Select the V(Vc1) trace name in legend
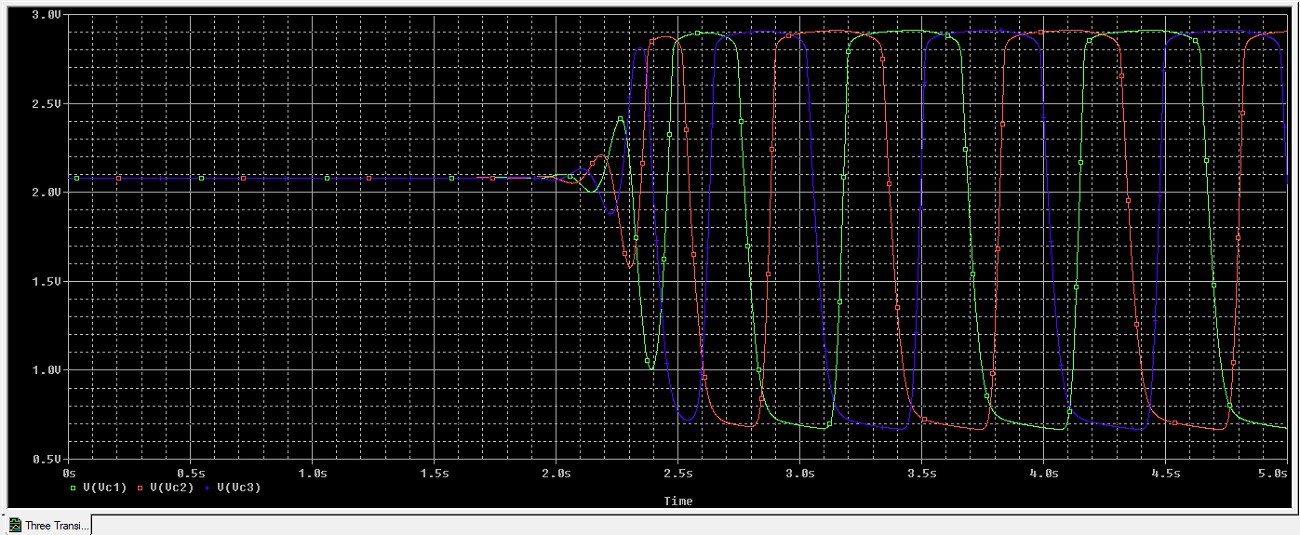The image size is (1300, 535). (x=103, y=487)
